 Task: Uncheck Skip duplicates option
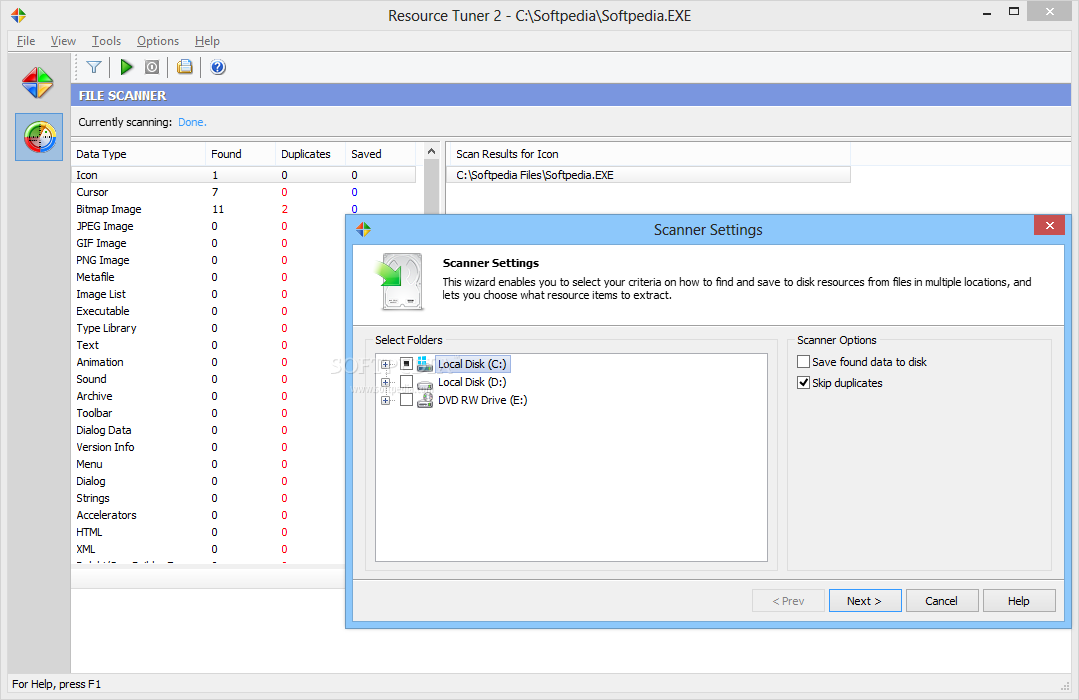coord(804,383)
